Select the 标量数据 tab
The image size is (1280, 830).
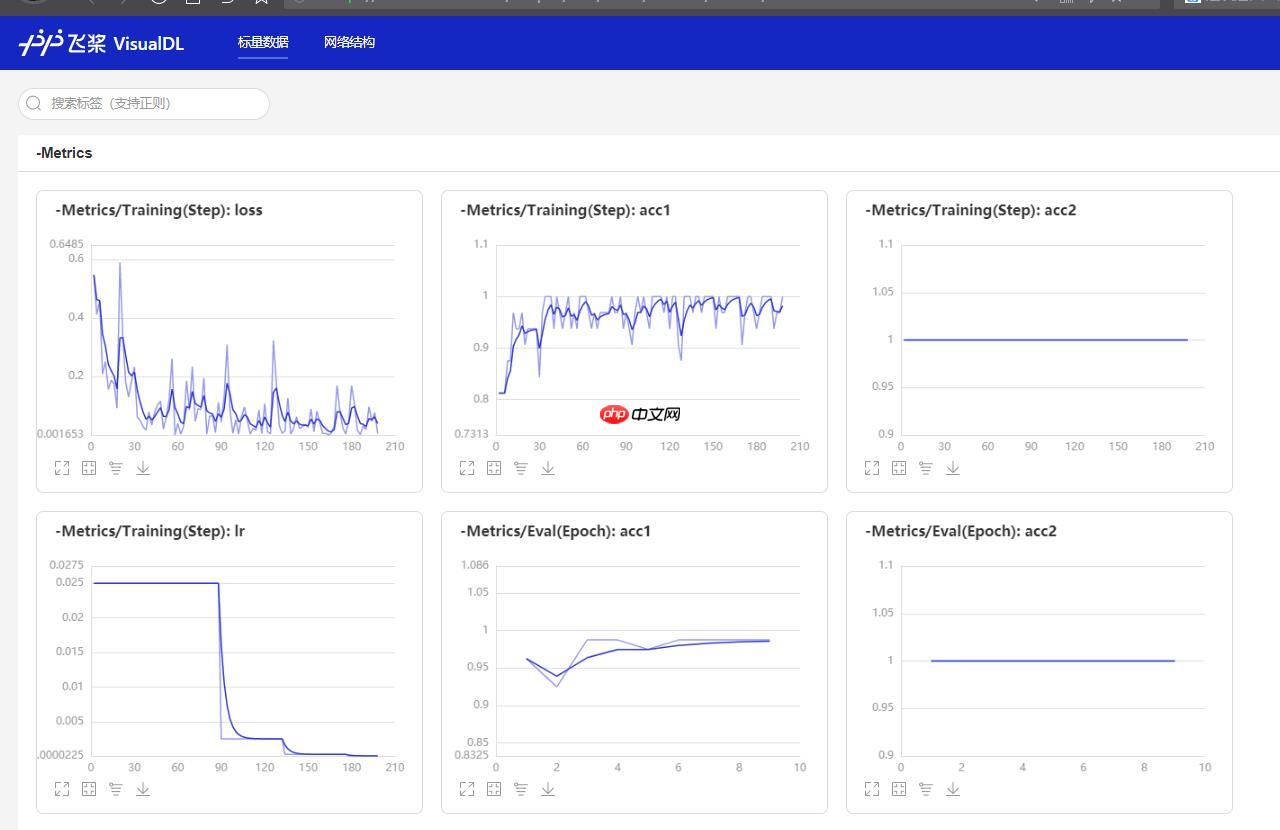263,42
